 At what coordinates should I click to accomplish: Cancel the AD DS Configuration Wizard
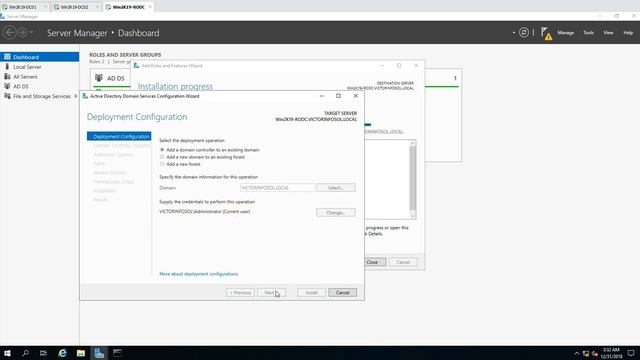point(342,292)
